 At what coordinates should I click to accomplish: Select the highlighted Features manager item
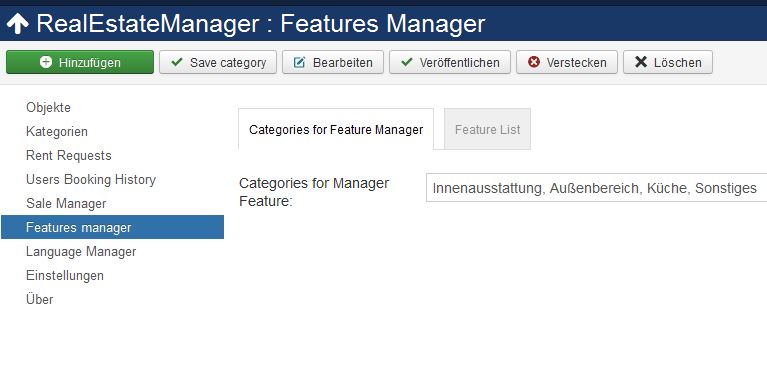point(113,227)
